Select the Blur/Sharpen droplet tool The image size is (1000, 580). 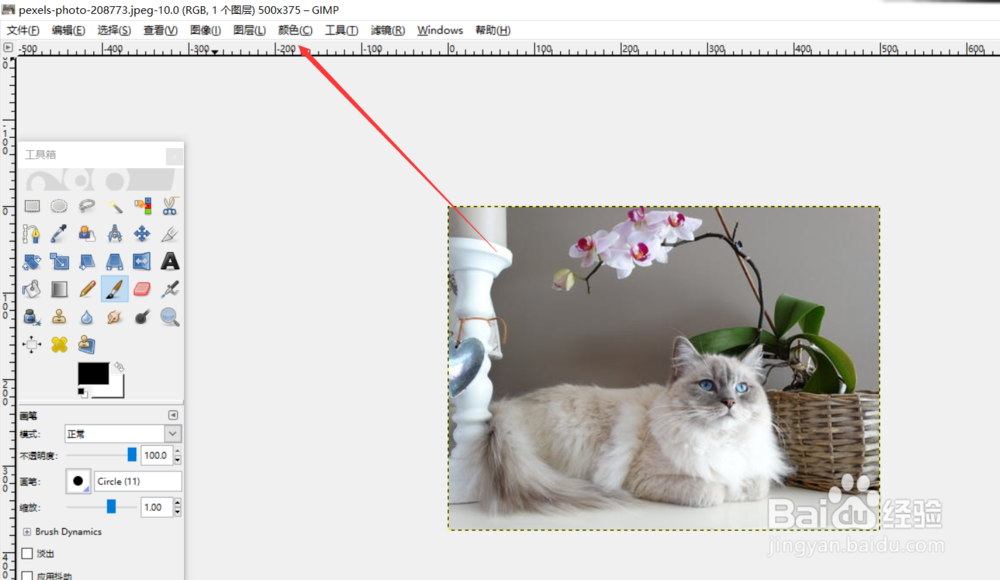coord(87,317)
